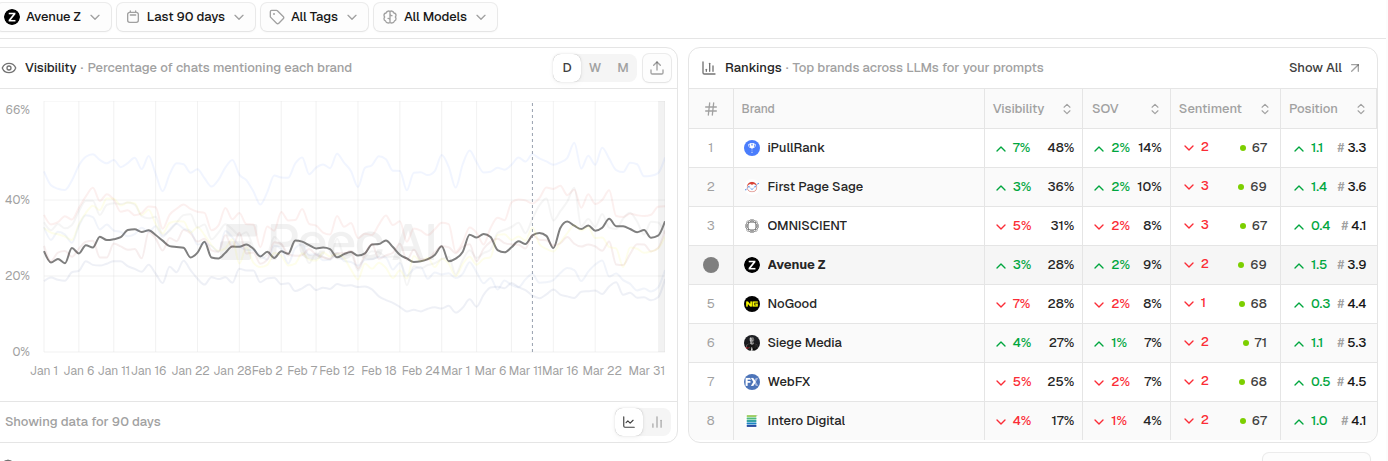Screen dimensions: 1388x461
Task: Click iPullRank visibility value 48%
Action: pyautogui.click(x=1060, y=148)
